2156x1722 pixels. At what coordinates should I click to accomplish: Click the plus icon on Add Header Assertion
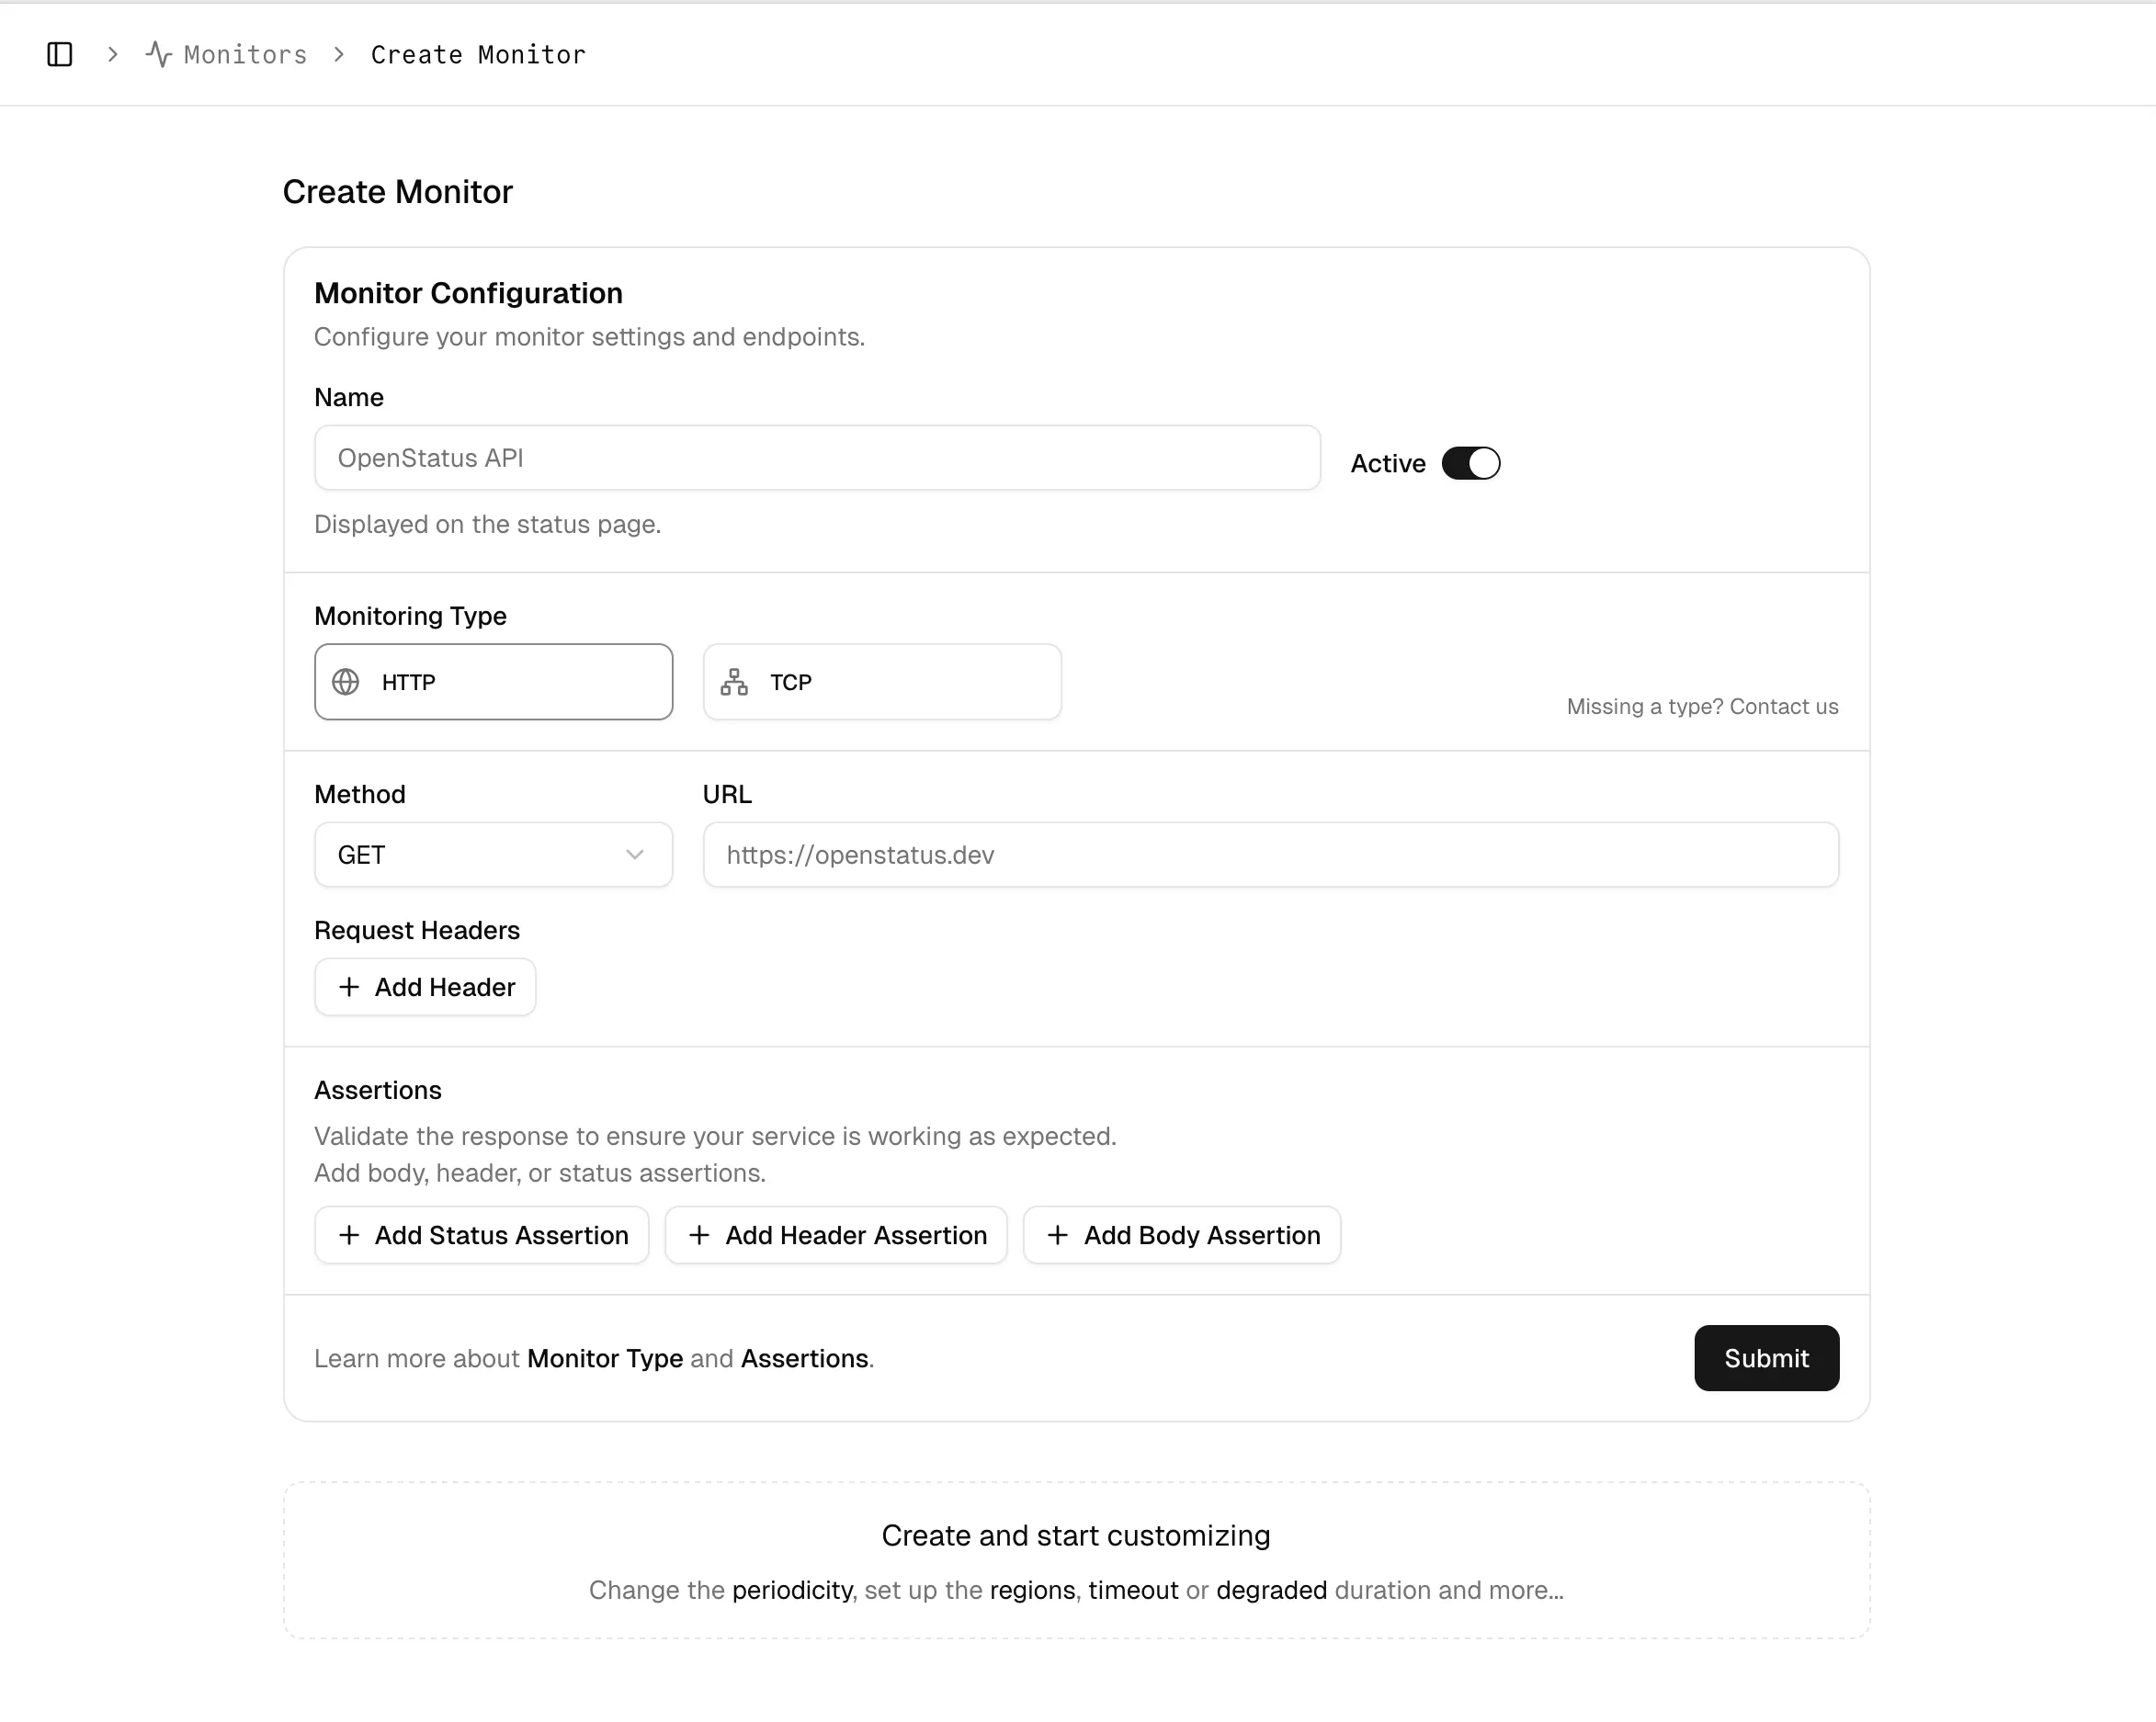coord(699,1235)
